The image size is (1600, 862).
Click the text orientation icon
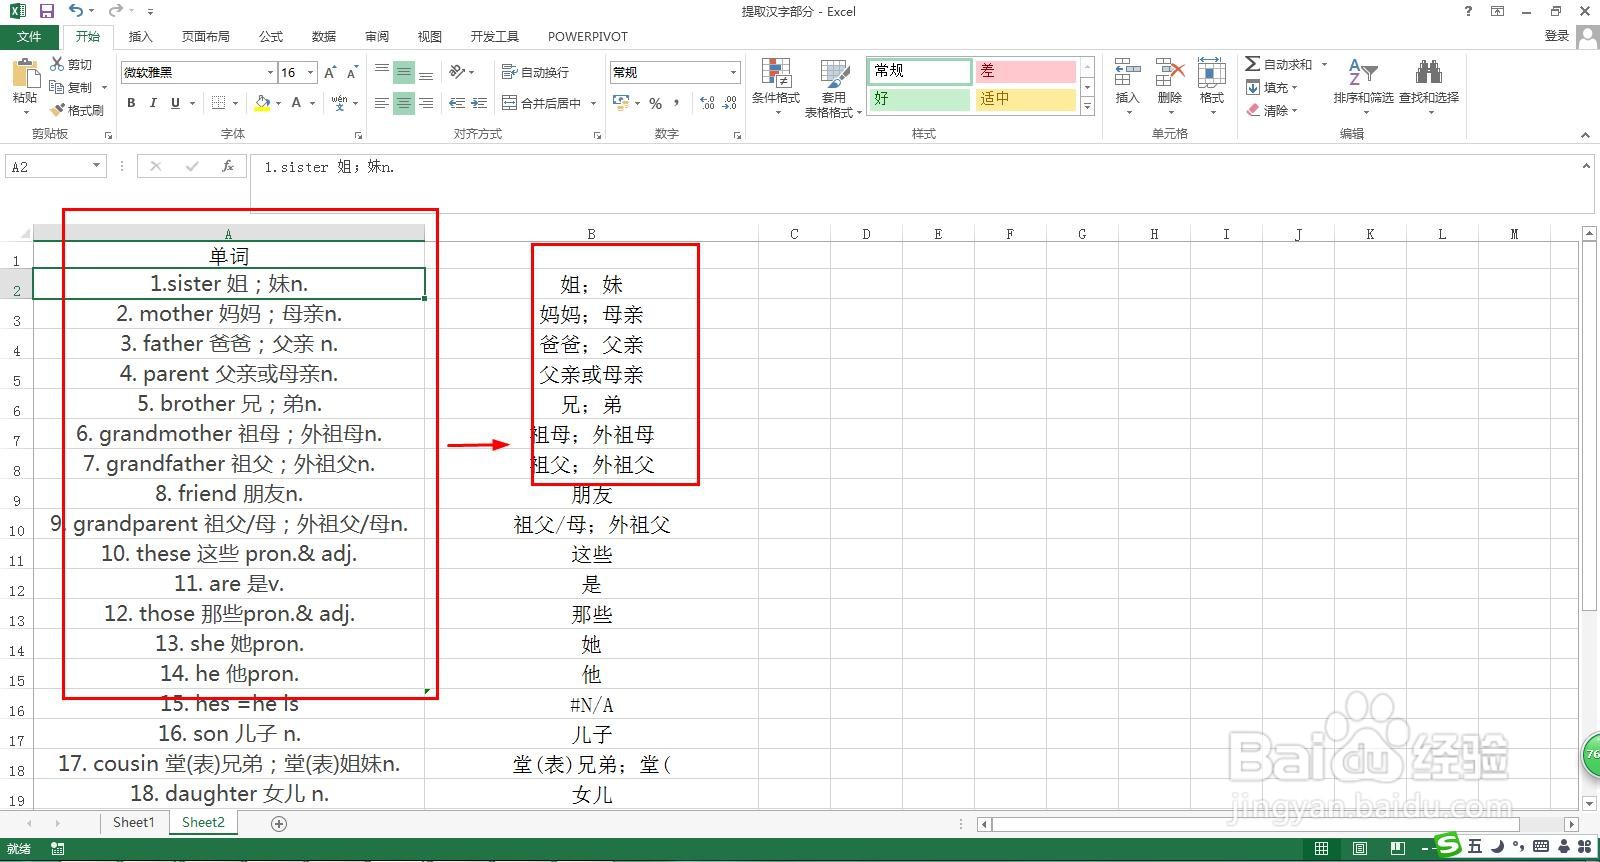[457, 72]
